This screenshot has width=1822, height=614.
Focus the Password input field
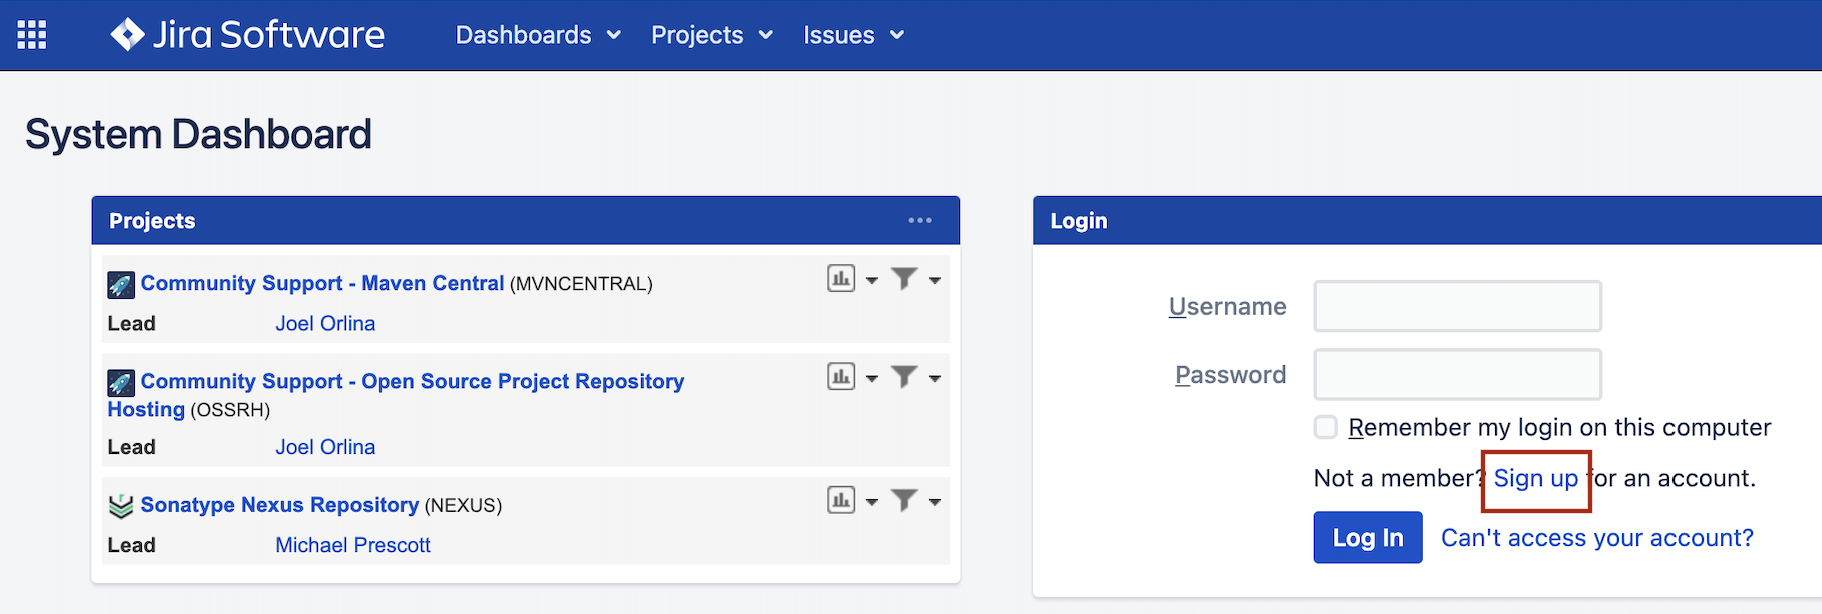[x=1457, y=374]
